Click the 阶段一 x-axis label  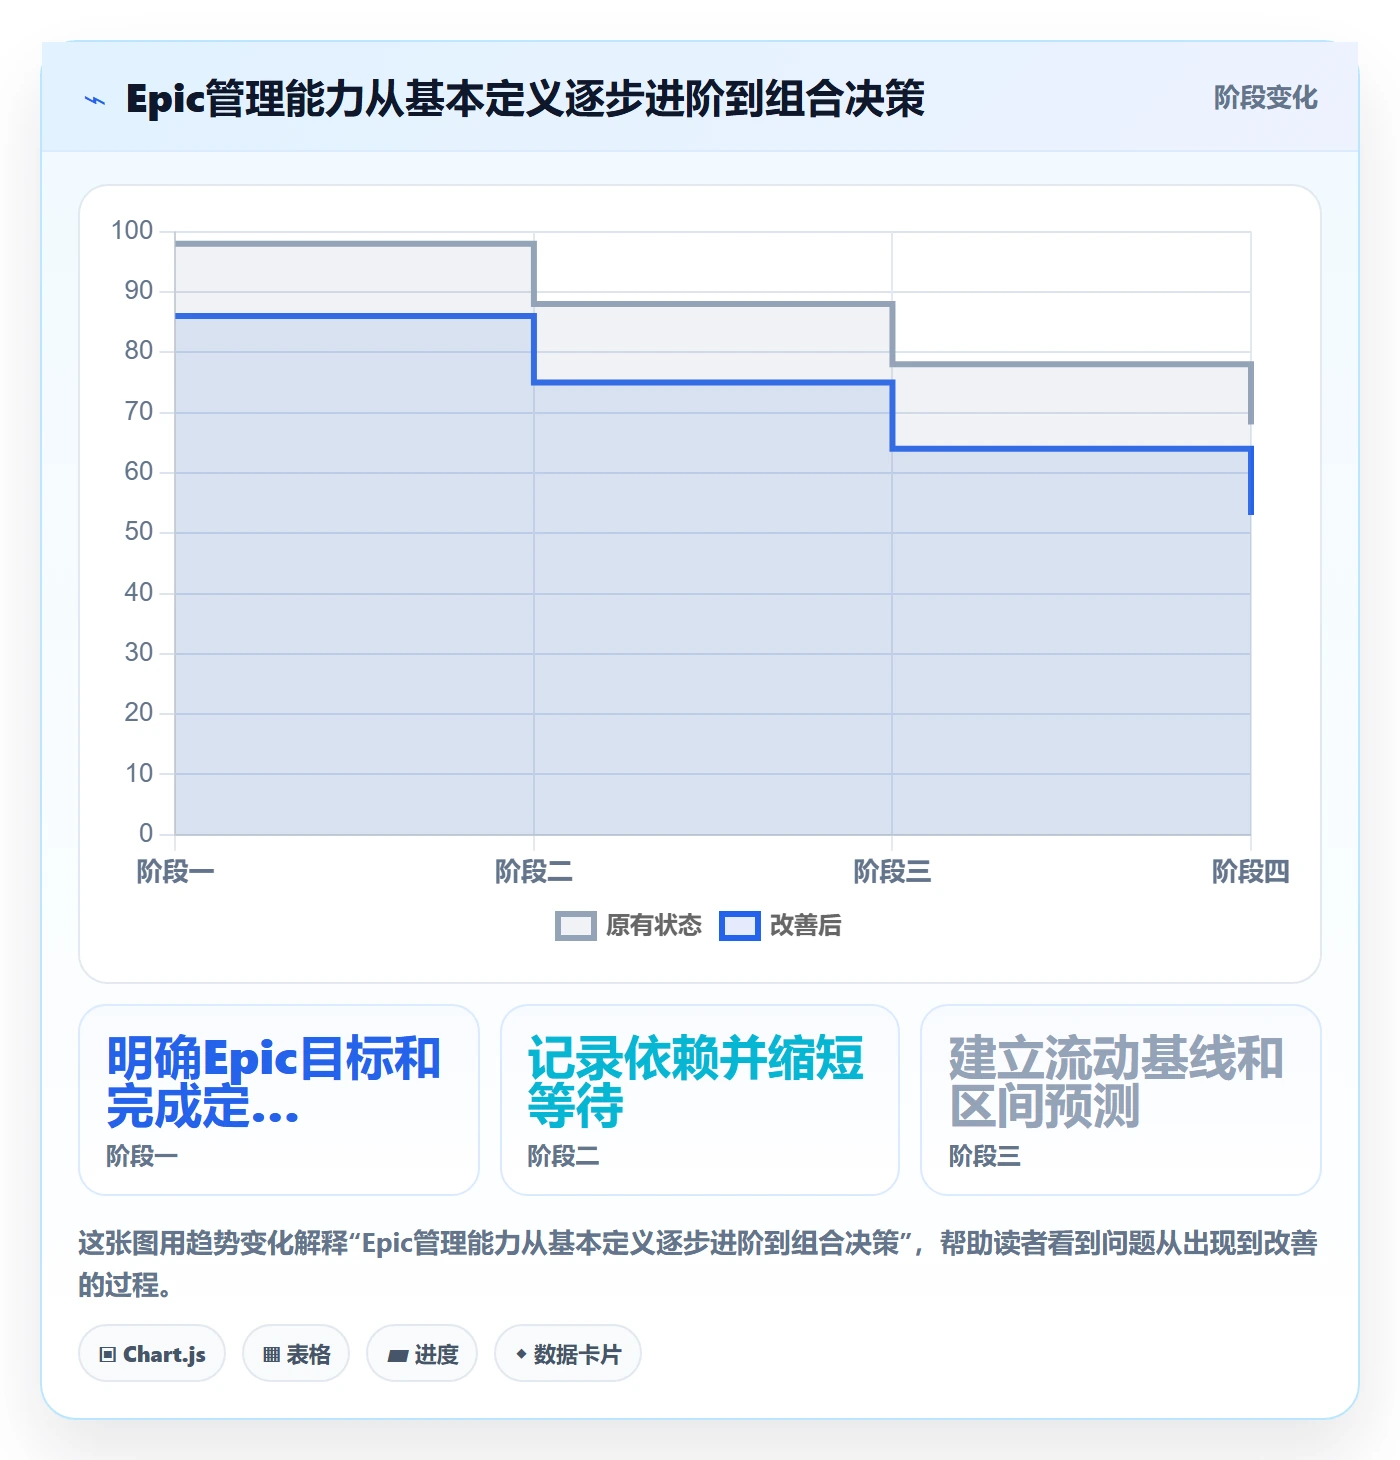[x=175, y=872]
